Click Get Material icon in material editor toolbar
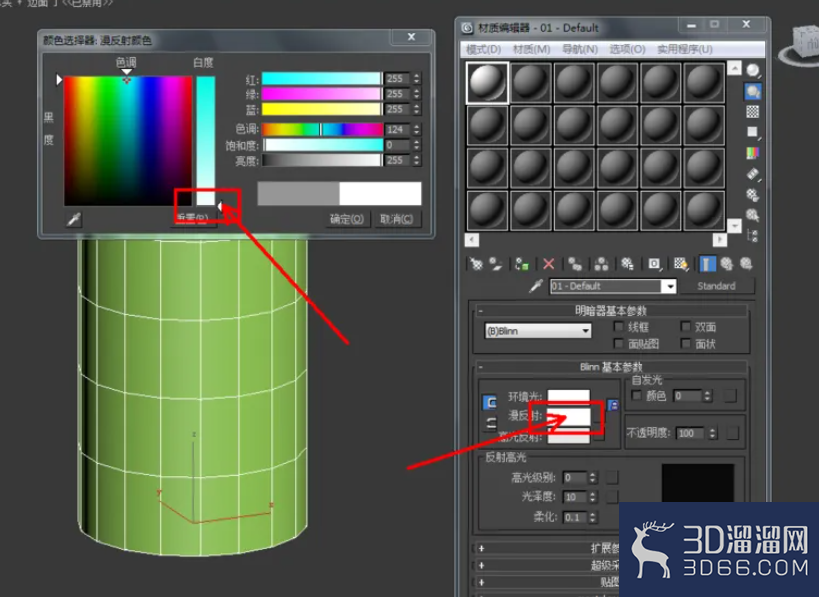This screenshot has height=597, width=819. 476,264
